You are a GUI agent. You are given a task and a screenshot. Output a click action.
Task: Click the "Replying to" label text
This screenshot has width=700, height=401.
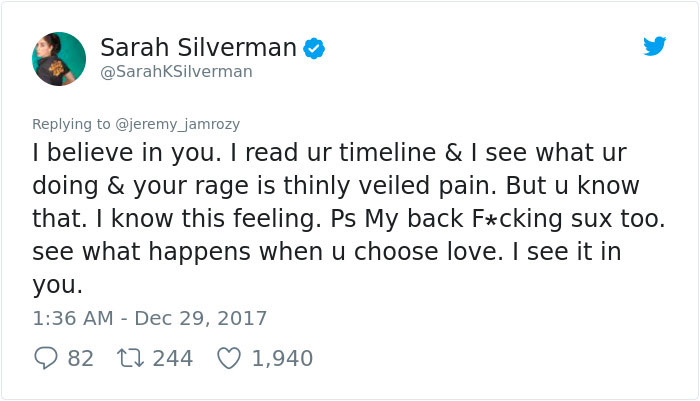point(71,124)
